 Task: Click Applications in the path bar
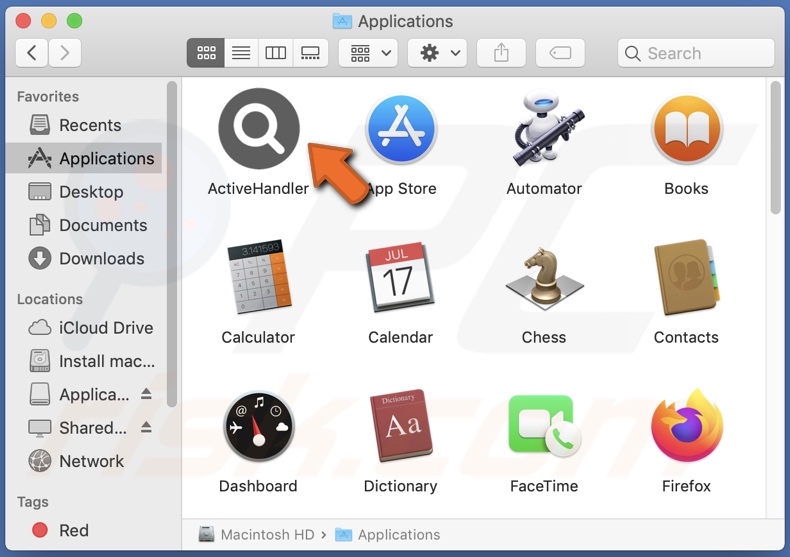point(387,534)
